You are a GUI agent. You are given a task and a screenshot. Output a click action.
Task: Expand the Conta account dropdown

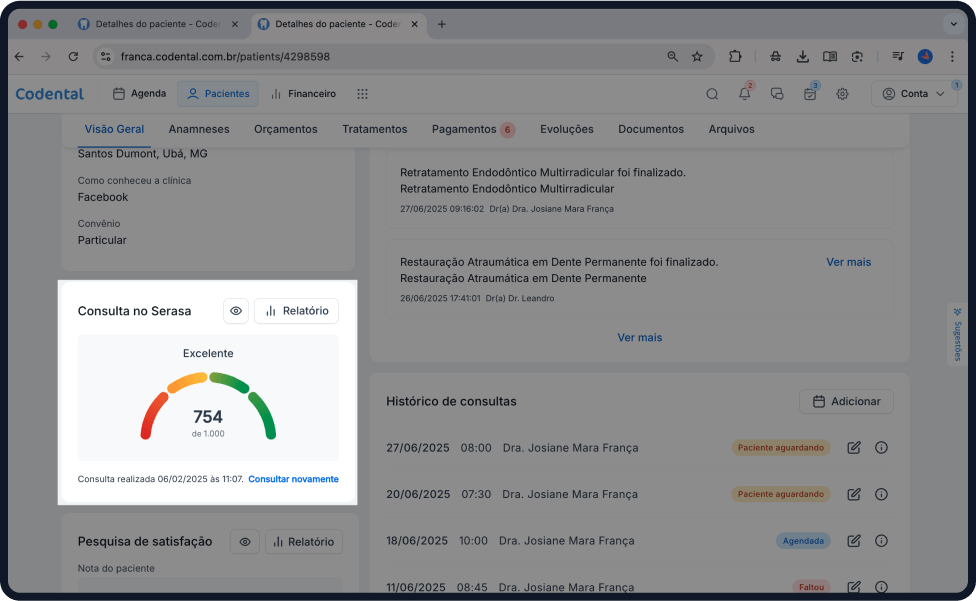[914, 94]
